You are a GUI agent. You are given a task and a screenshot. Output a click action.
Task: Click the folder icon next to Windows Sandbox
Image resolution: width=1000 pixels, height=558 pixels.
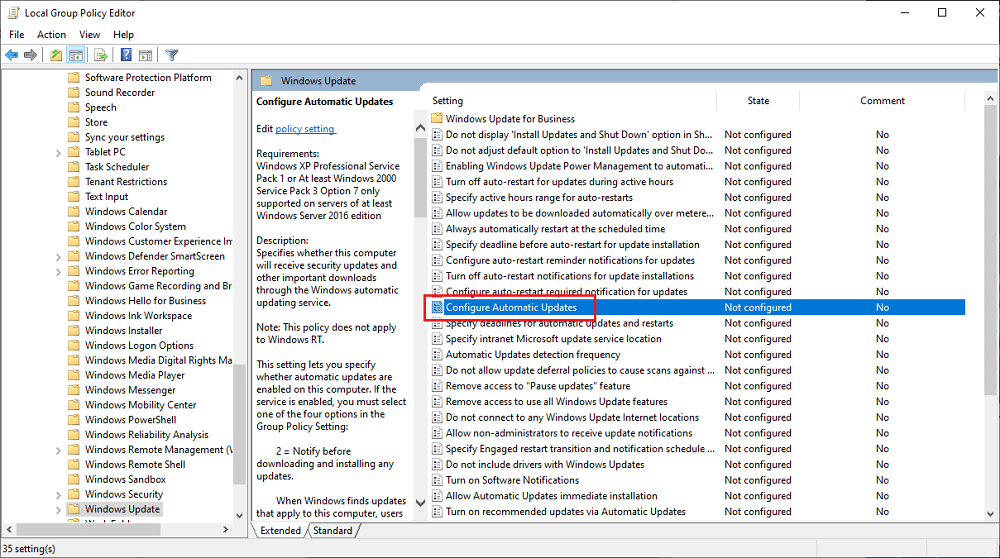74,479
